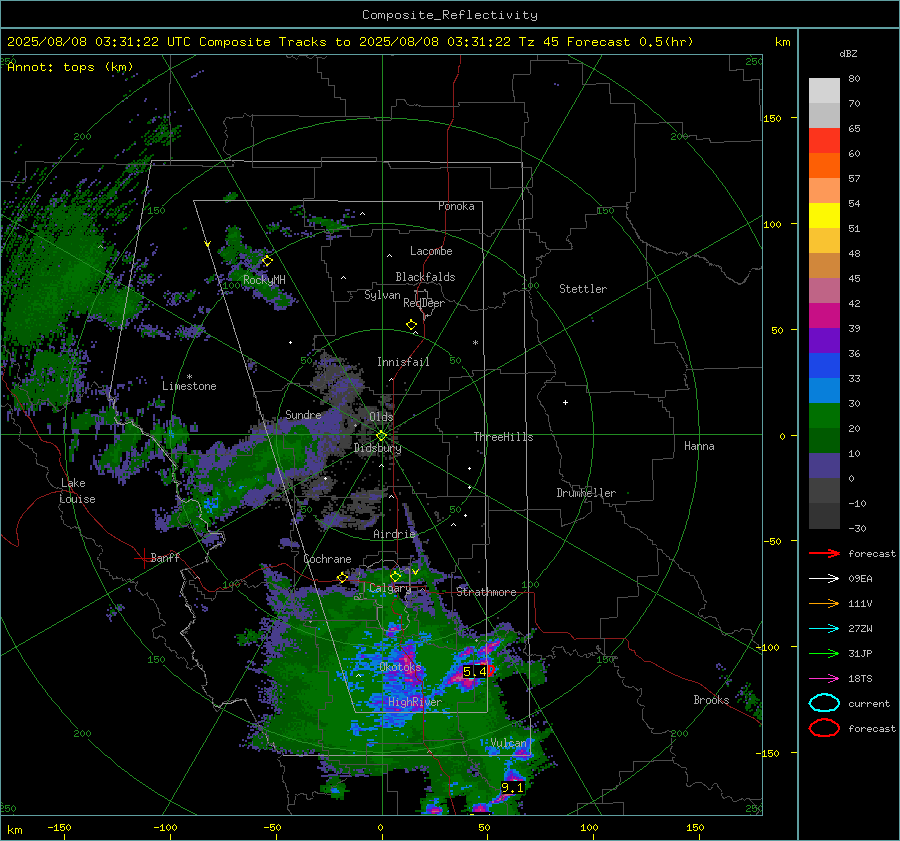Image resolution: width=900 pixels, height=841 pixels.
Task: Click the purple 36-39 dBZ color swatch
Action: 824,341
